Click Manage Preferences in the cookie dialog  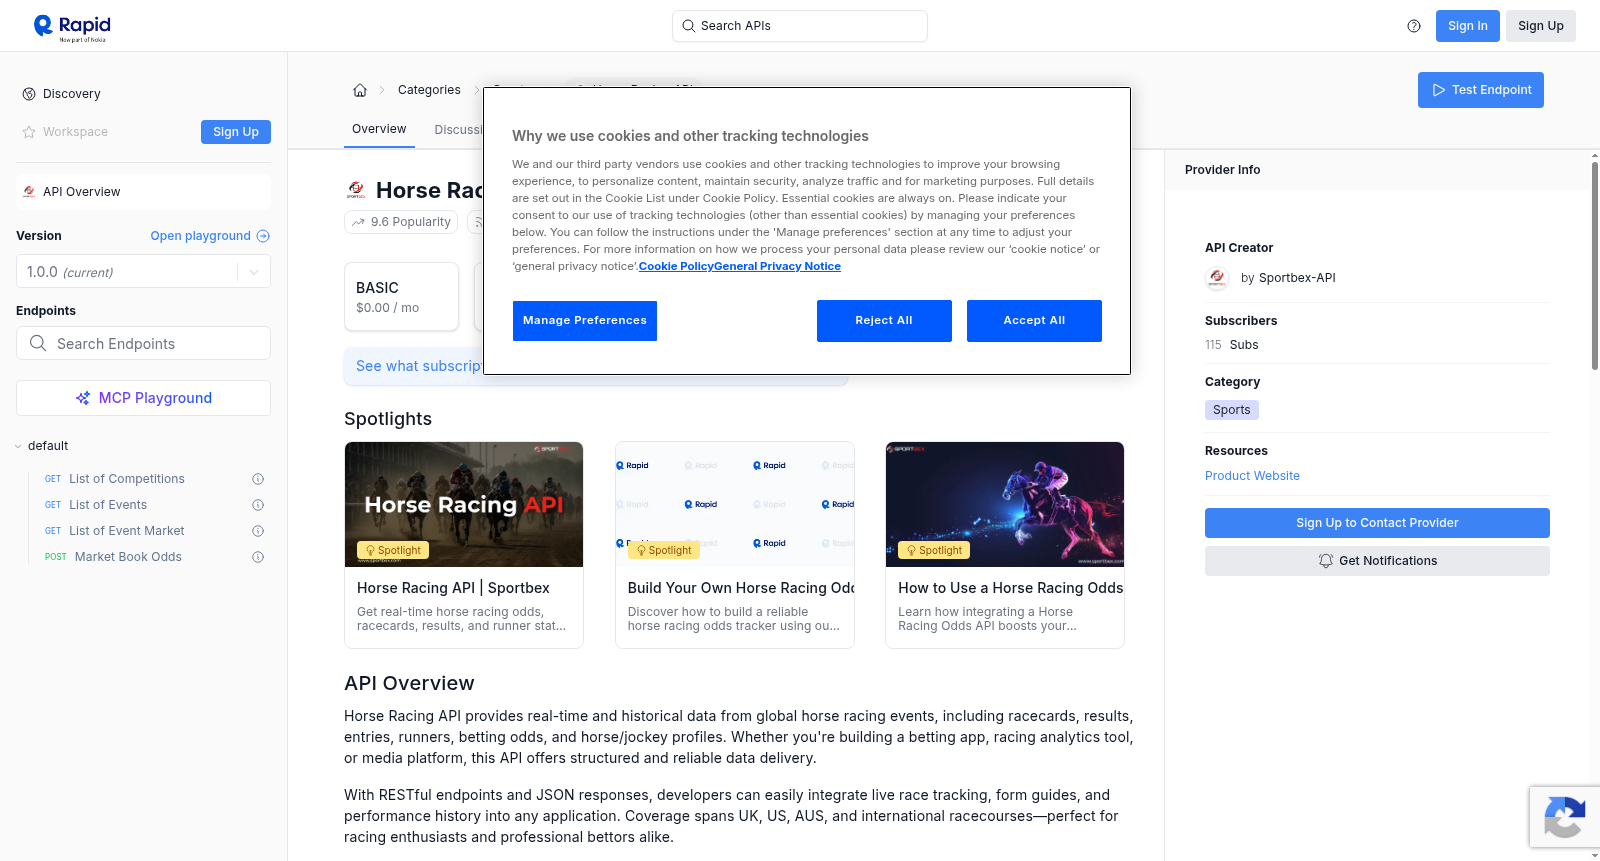(585, 321)
